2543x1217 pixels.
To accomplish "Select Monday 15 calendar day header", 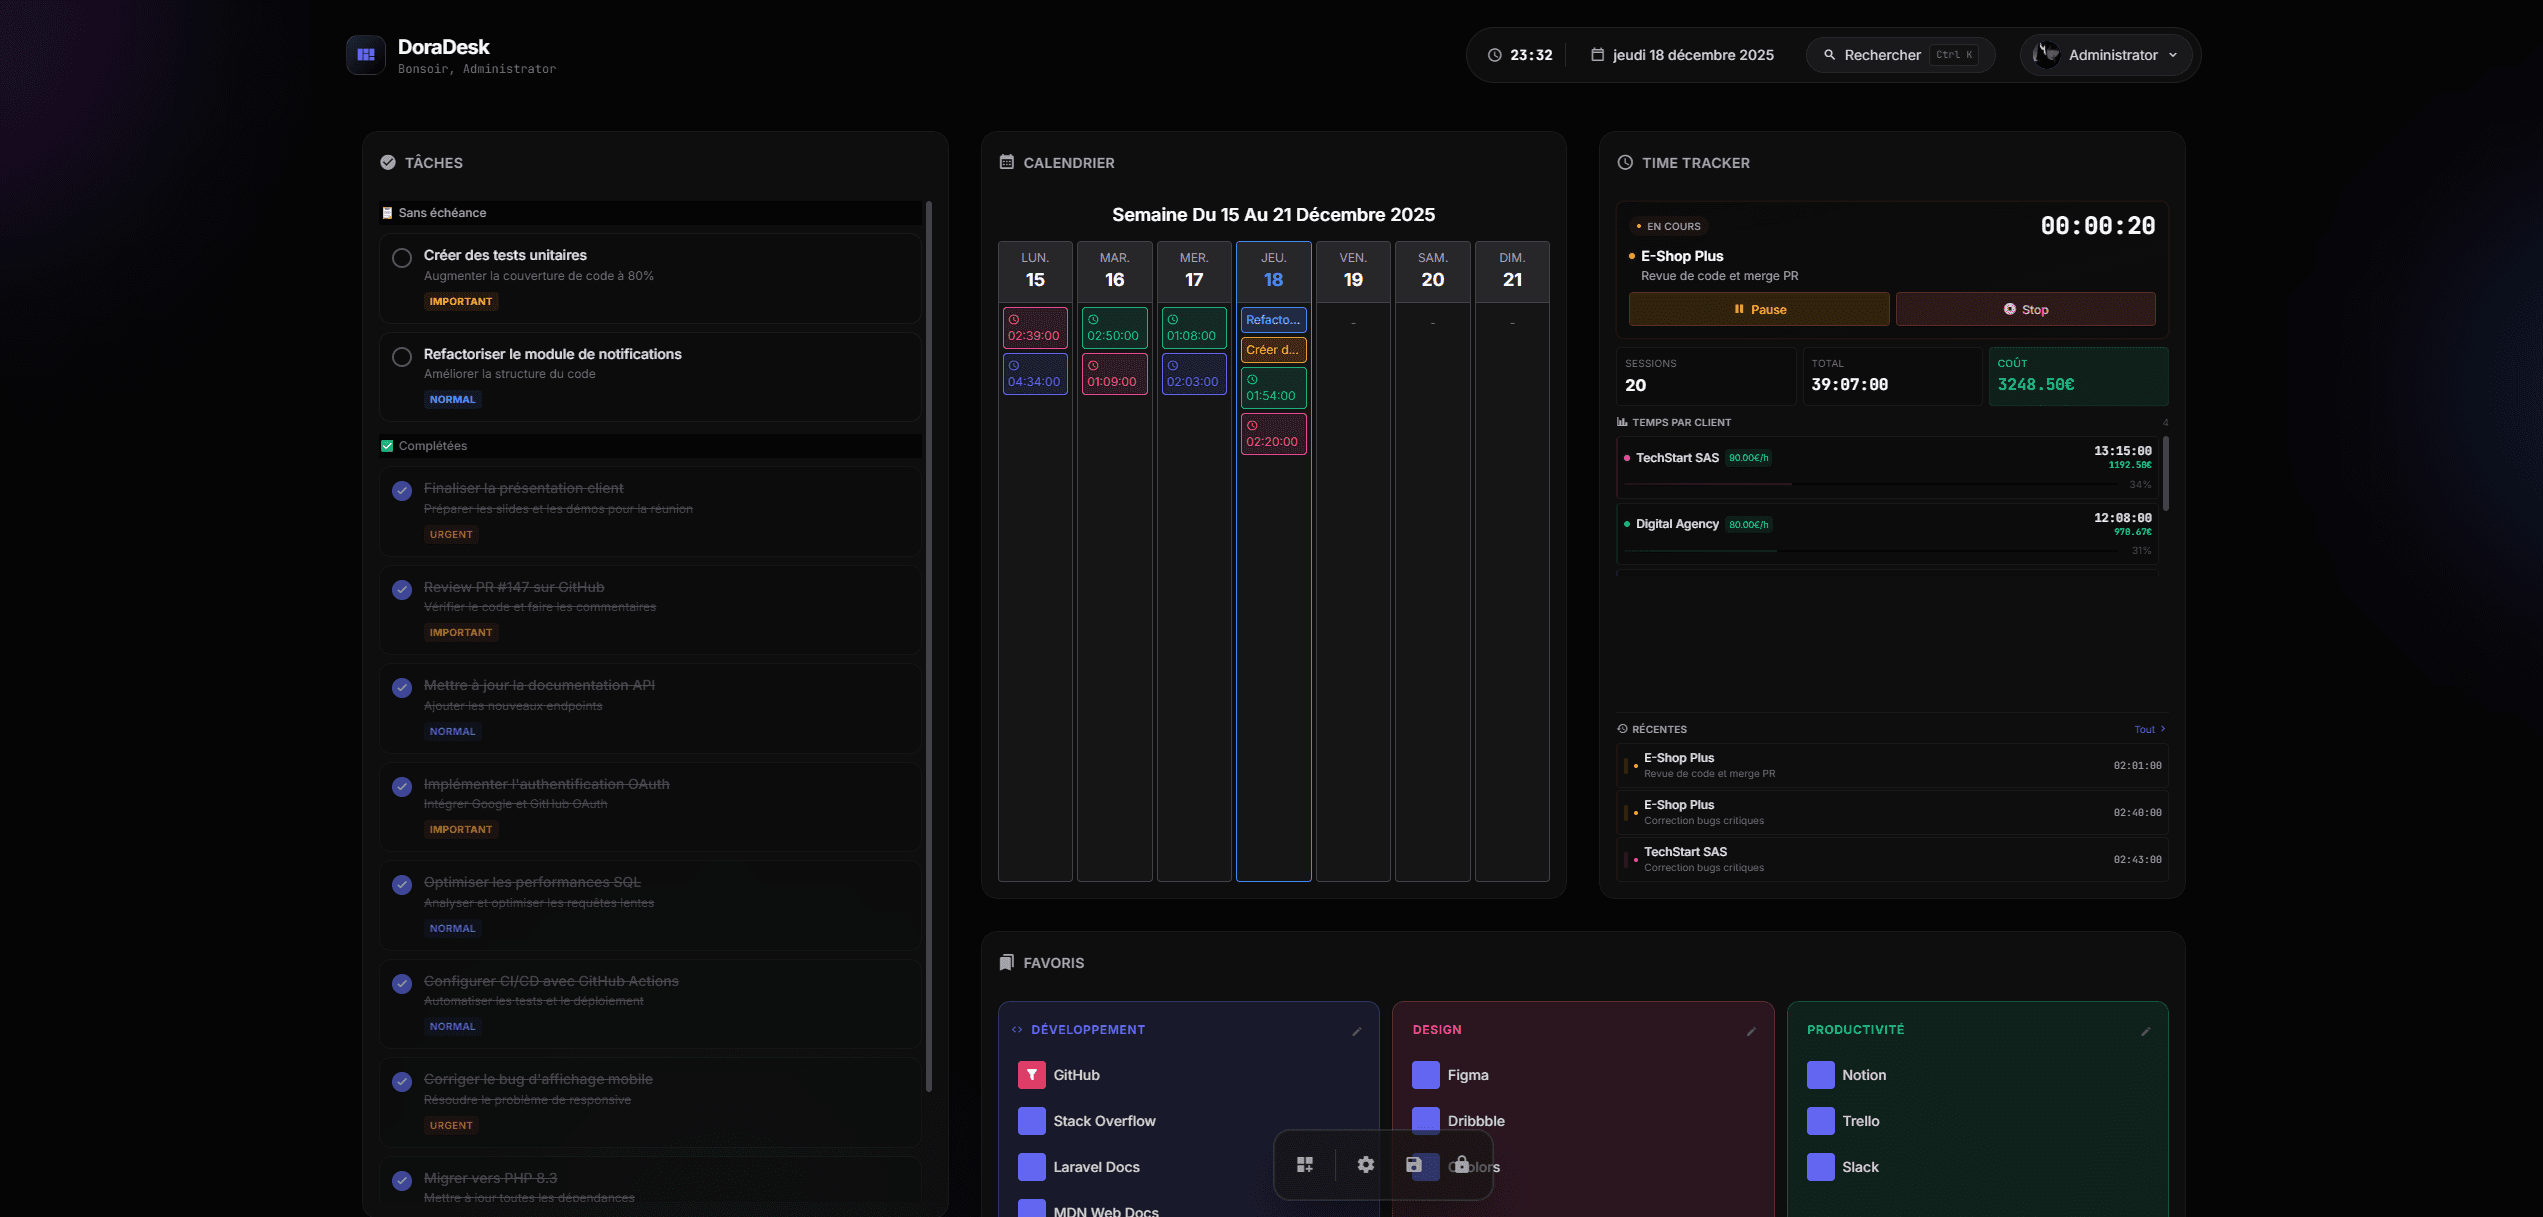I will [1035, 271].
